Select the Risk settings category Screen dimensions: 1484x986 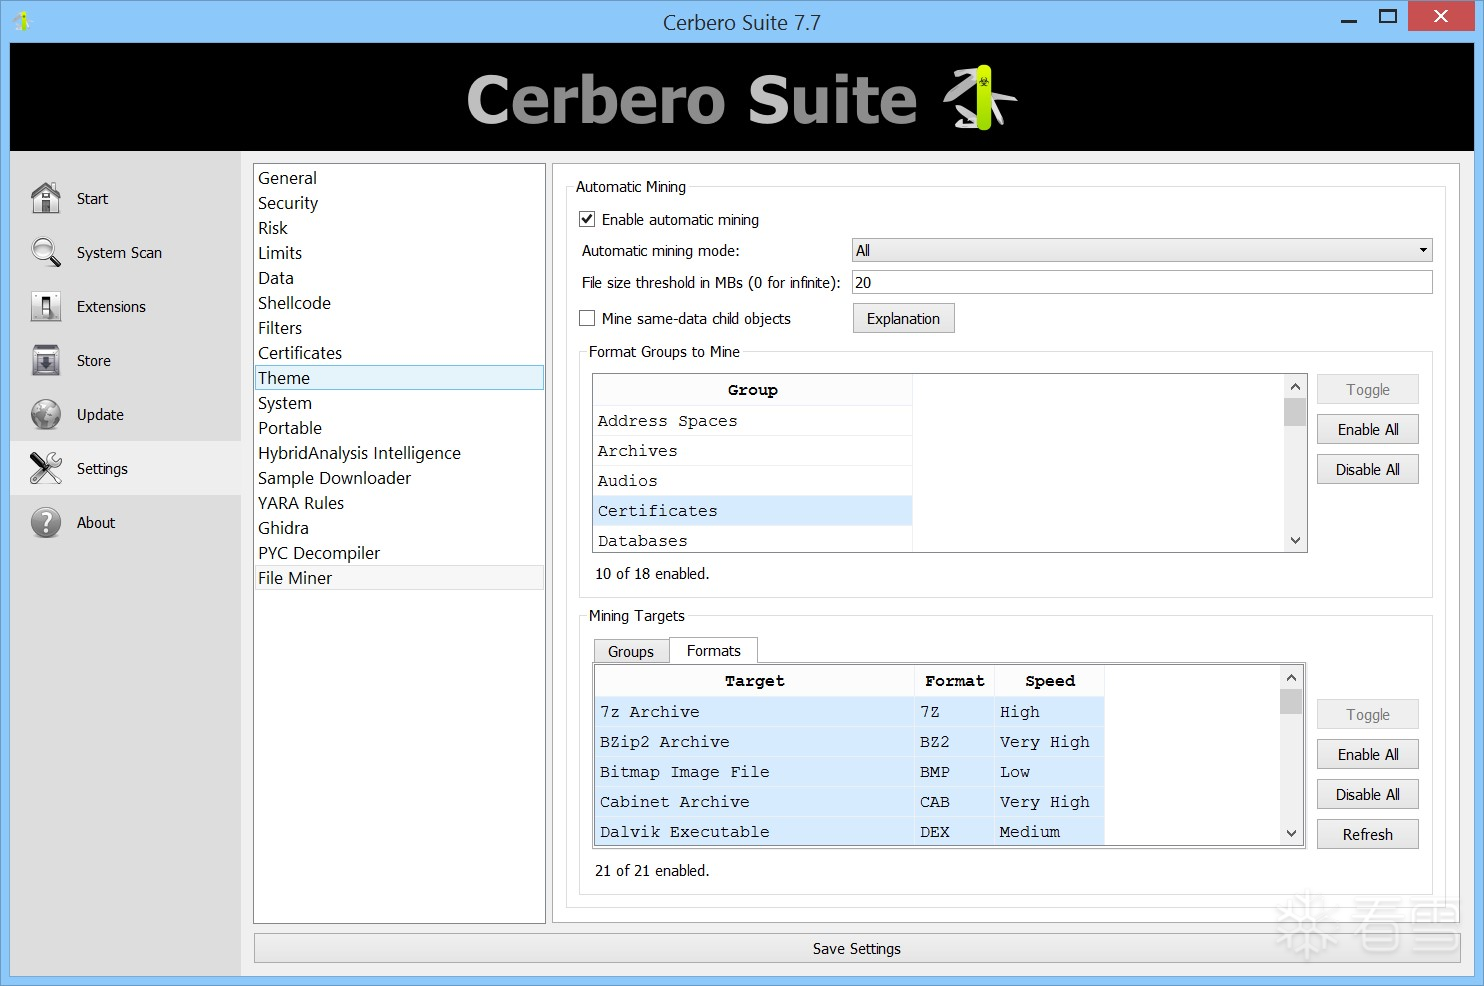coord(399,228)
